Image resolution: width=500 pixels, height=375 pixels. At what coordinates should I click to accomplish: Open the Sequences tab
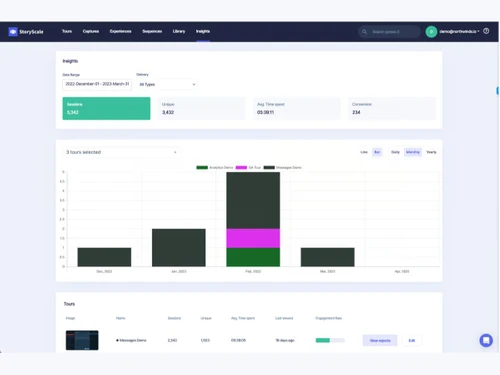coord(152,31)
